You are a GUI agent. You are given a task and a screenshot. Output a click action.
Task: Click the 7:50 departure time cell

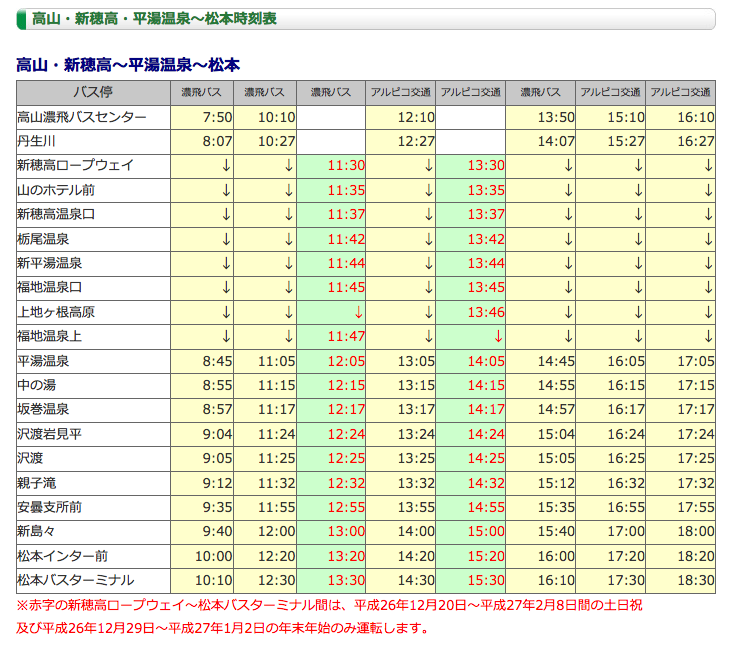(x=217, y=117)
